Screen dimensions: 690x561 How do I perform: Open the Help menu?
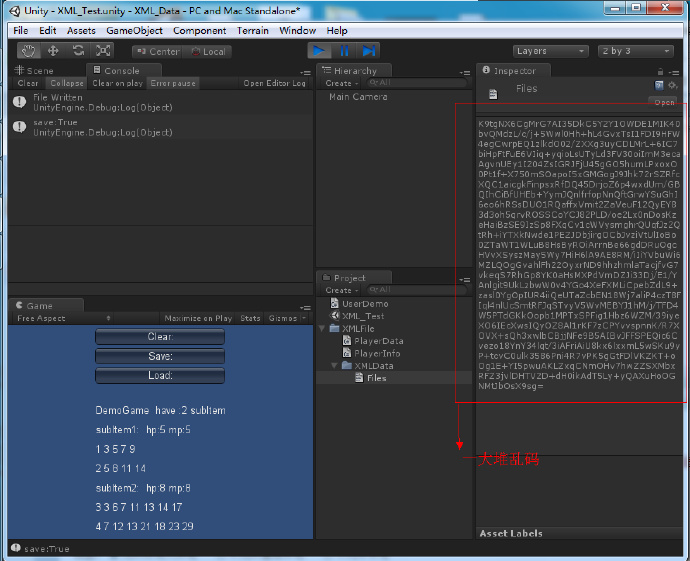[337, 30]
